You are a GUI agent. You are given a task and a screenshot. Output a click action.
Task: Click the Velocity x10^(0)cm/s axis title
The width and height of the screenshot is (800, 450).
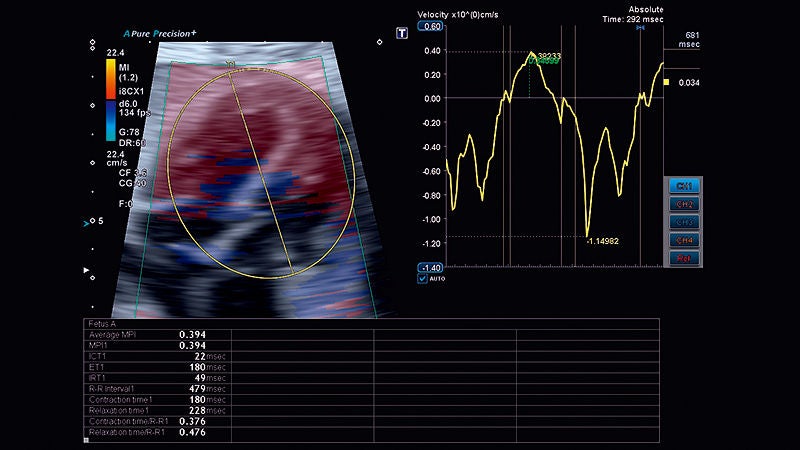pos(458,14)
